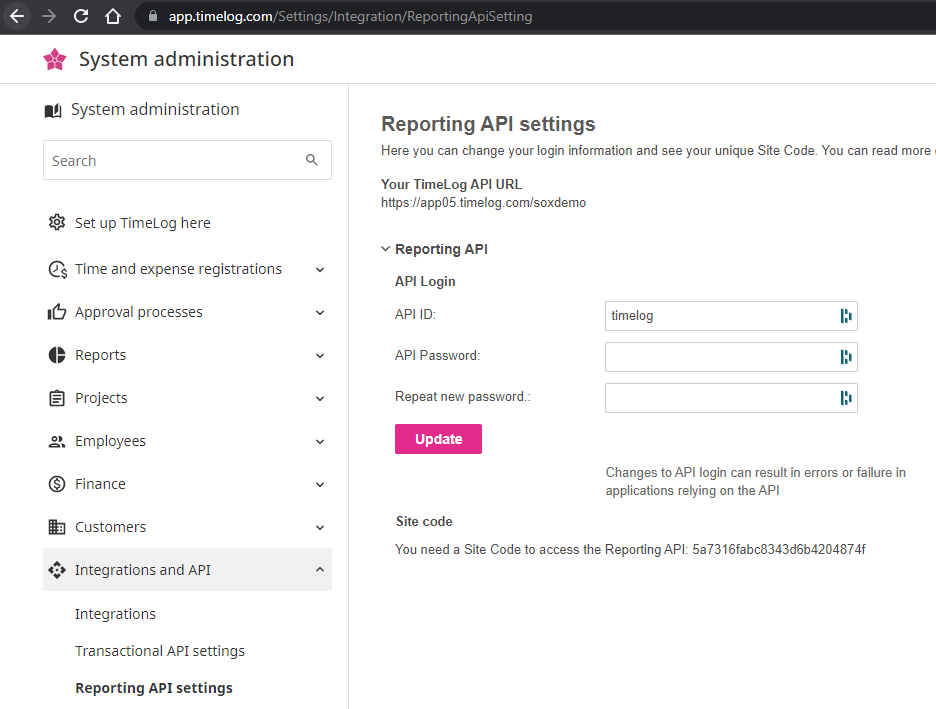Viewport: 936px width, 709px height.
Task: Click the search magnifier icon in sidebar
Action: (311, 160)
